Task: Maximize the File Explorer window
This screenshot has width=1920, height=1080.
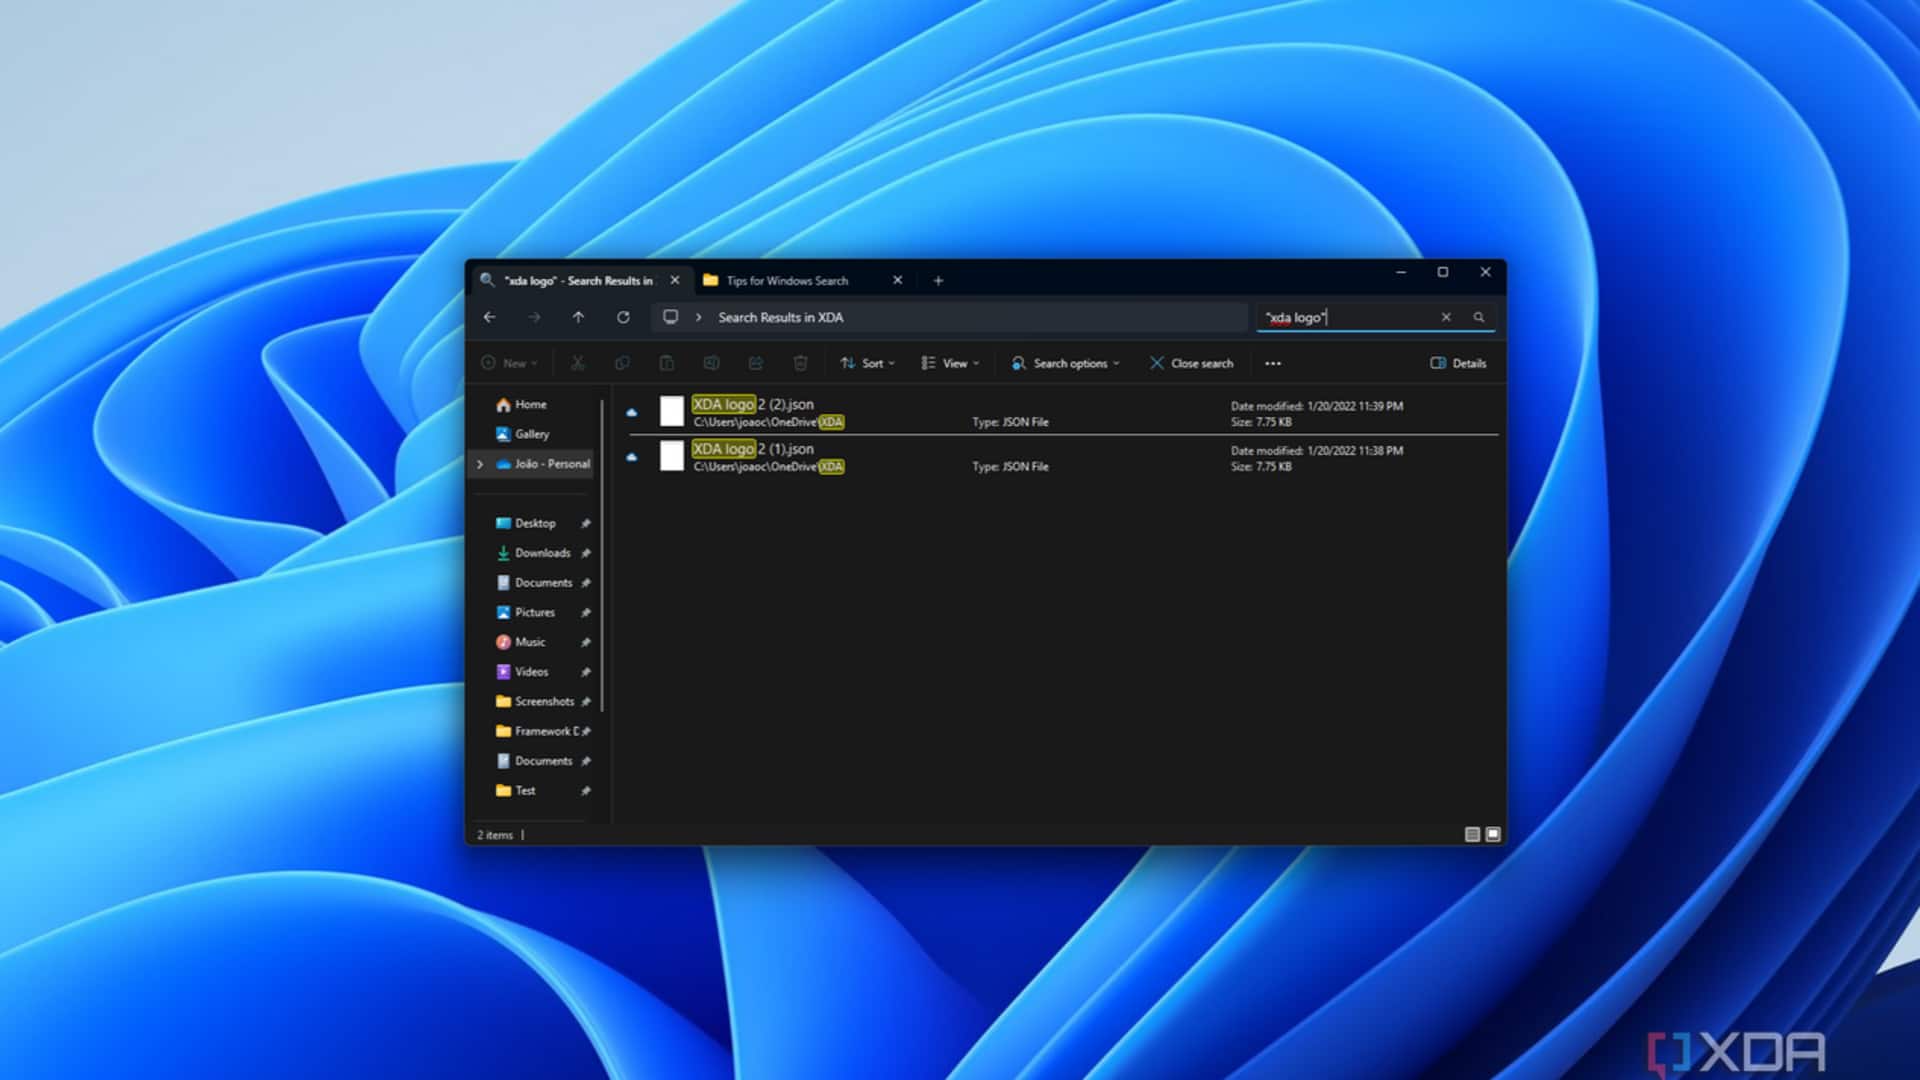Action: 1443,272
